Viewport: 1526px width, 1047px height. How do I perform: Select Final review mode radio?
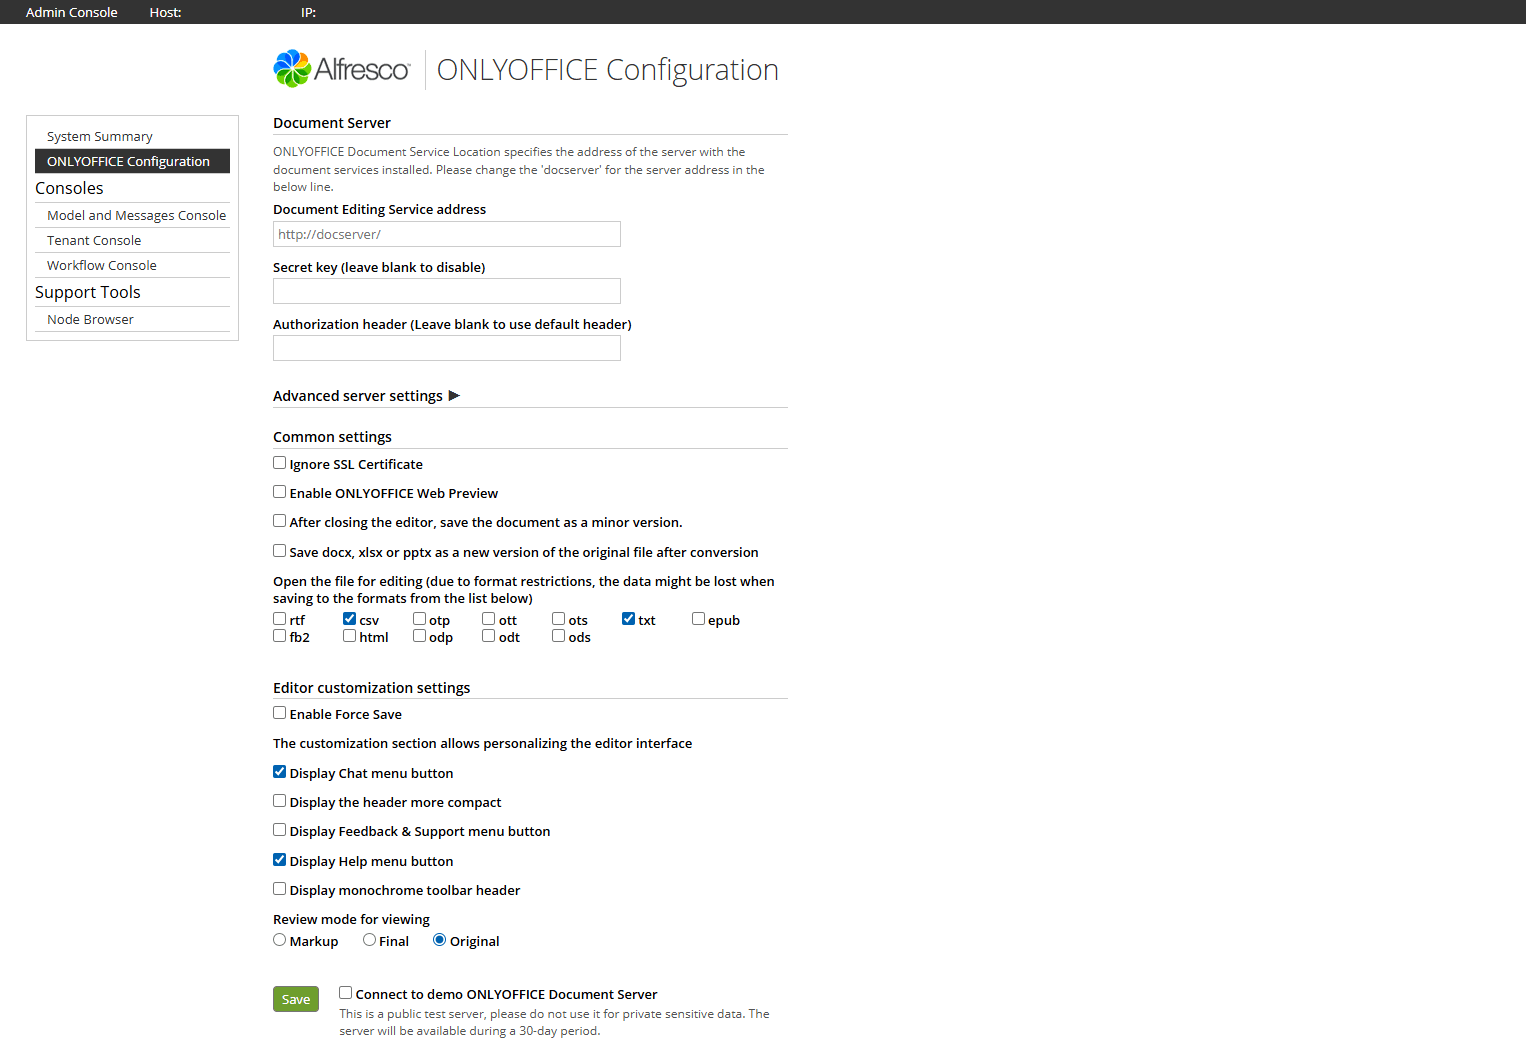[370, 940]
